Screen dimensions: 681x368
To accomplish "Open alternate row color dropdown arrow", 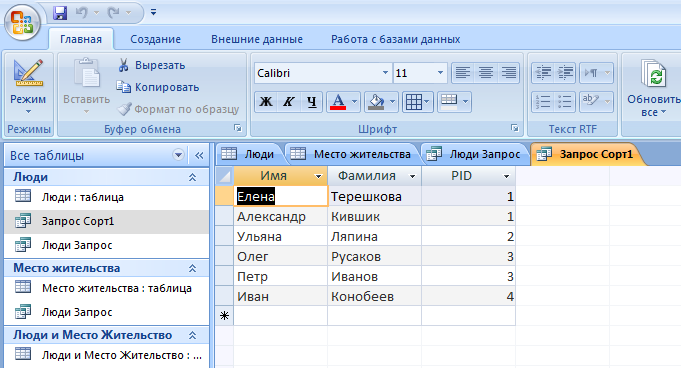I will (466, 102).
